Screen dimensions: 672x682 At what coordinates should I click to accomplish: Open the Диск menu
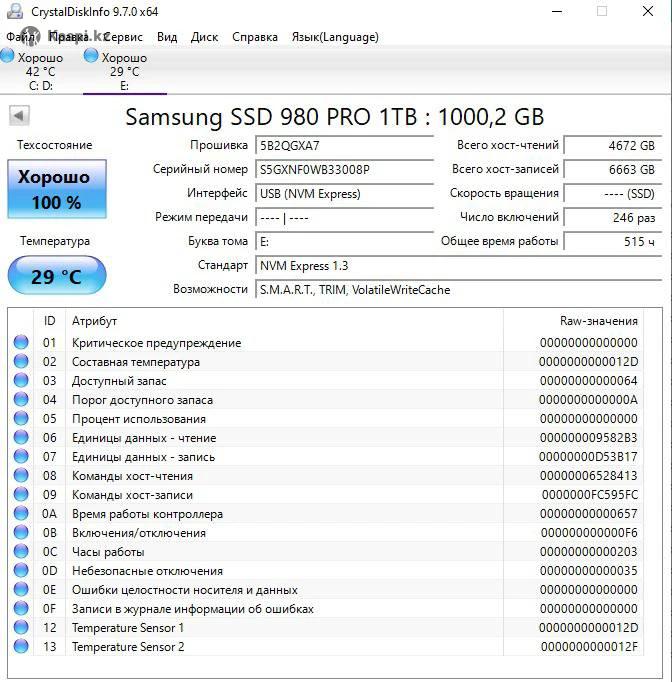204,37
